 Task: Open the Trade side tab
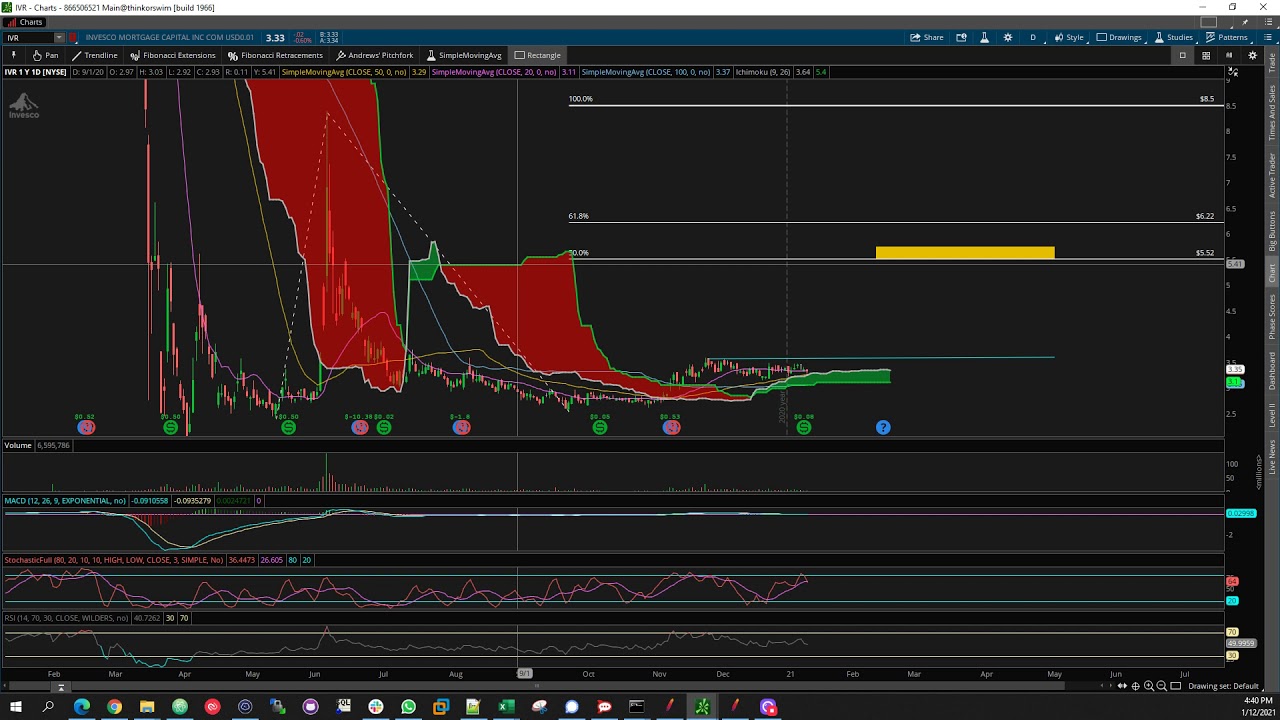[x=1272, y=60]
